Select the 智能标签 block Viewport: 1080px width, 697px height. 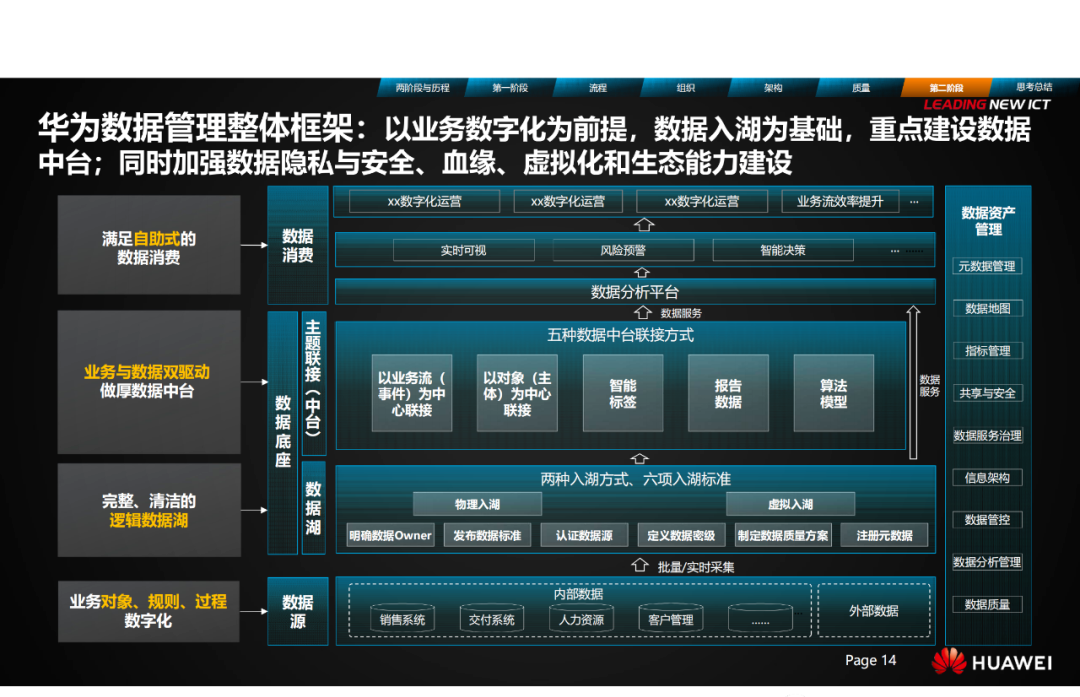pyautogui.click(x=623, y=393)
